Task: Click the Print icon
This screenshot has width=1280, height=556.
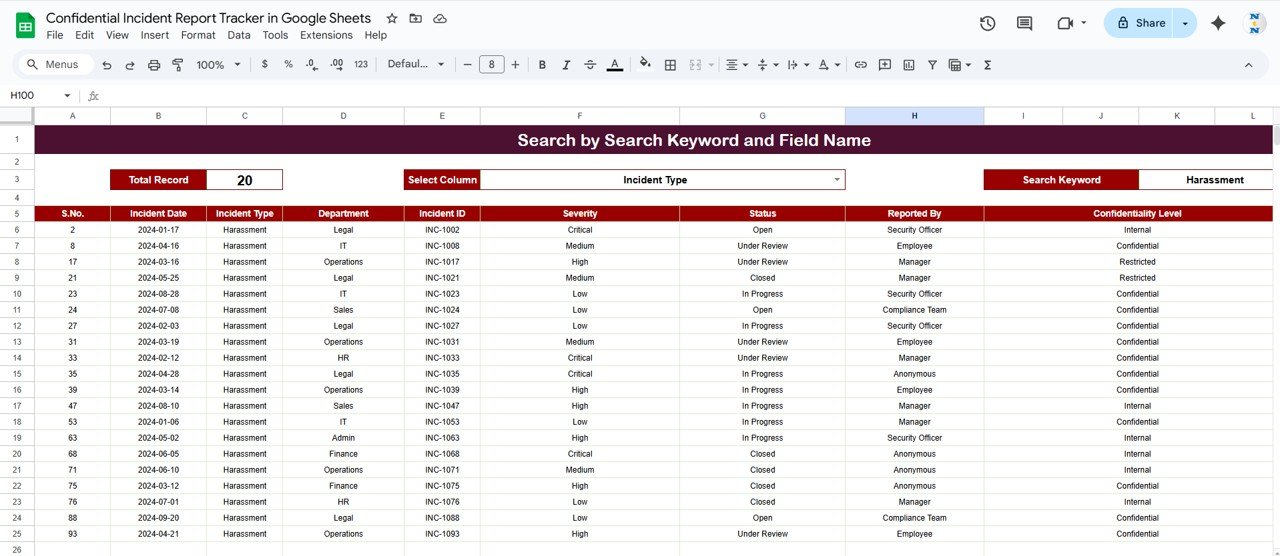Action: [154, 65]
